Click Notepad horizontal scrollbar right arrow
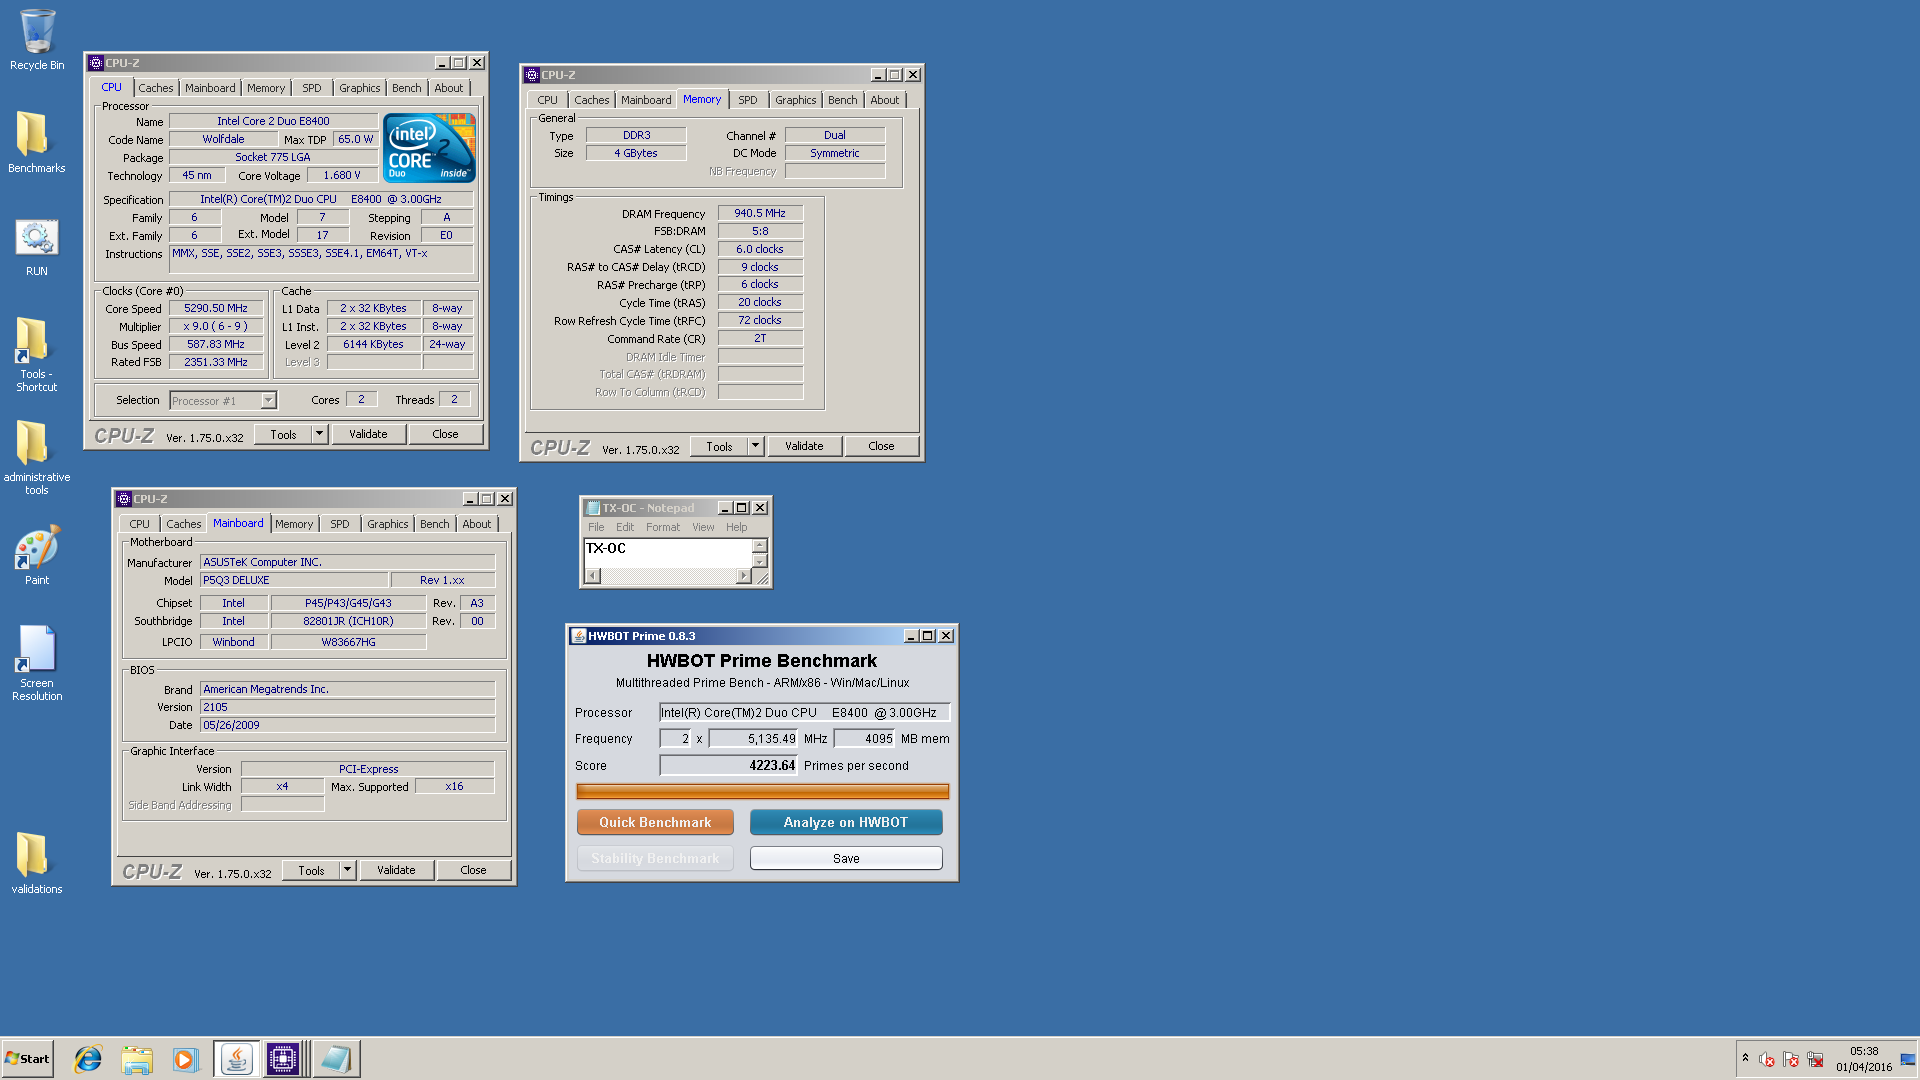The height and width of the screenshot is (1080, 1920). pyautogui.click(x=743, y=575)
